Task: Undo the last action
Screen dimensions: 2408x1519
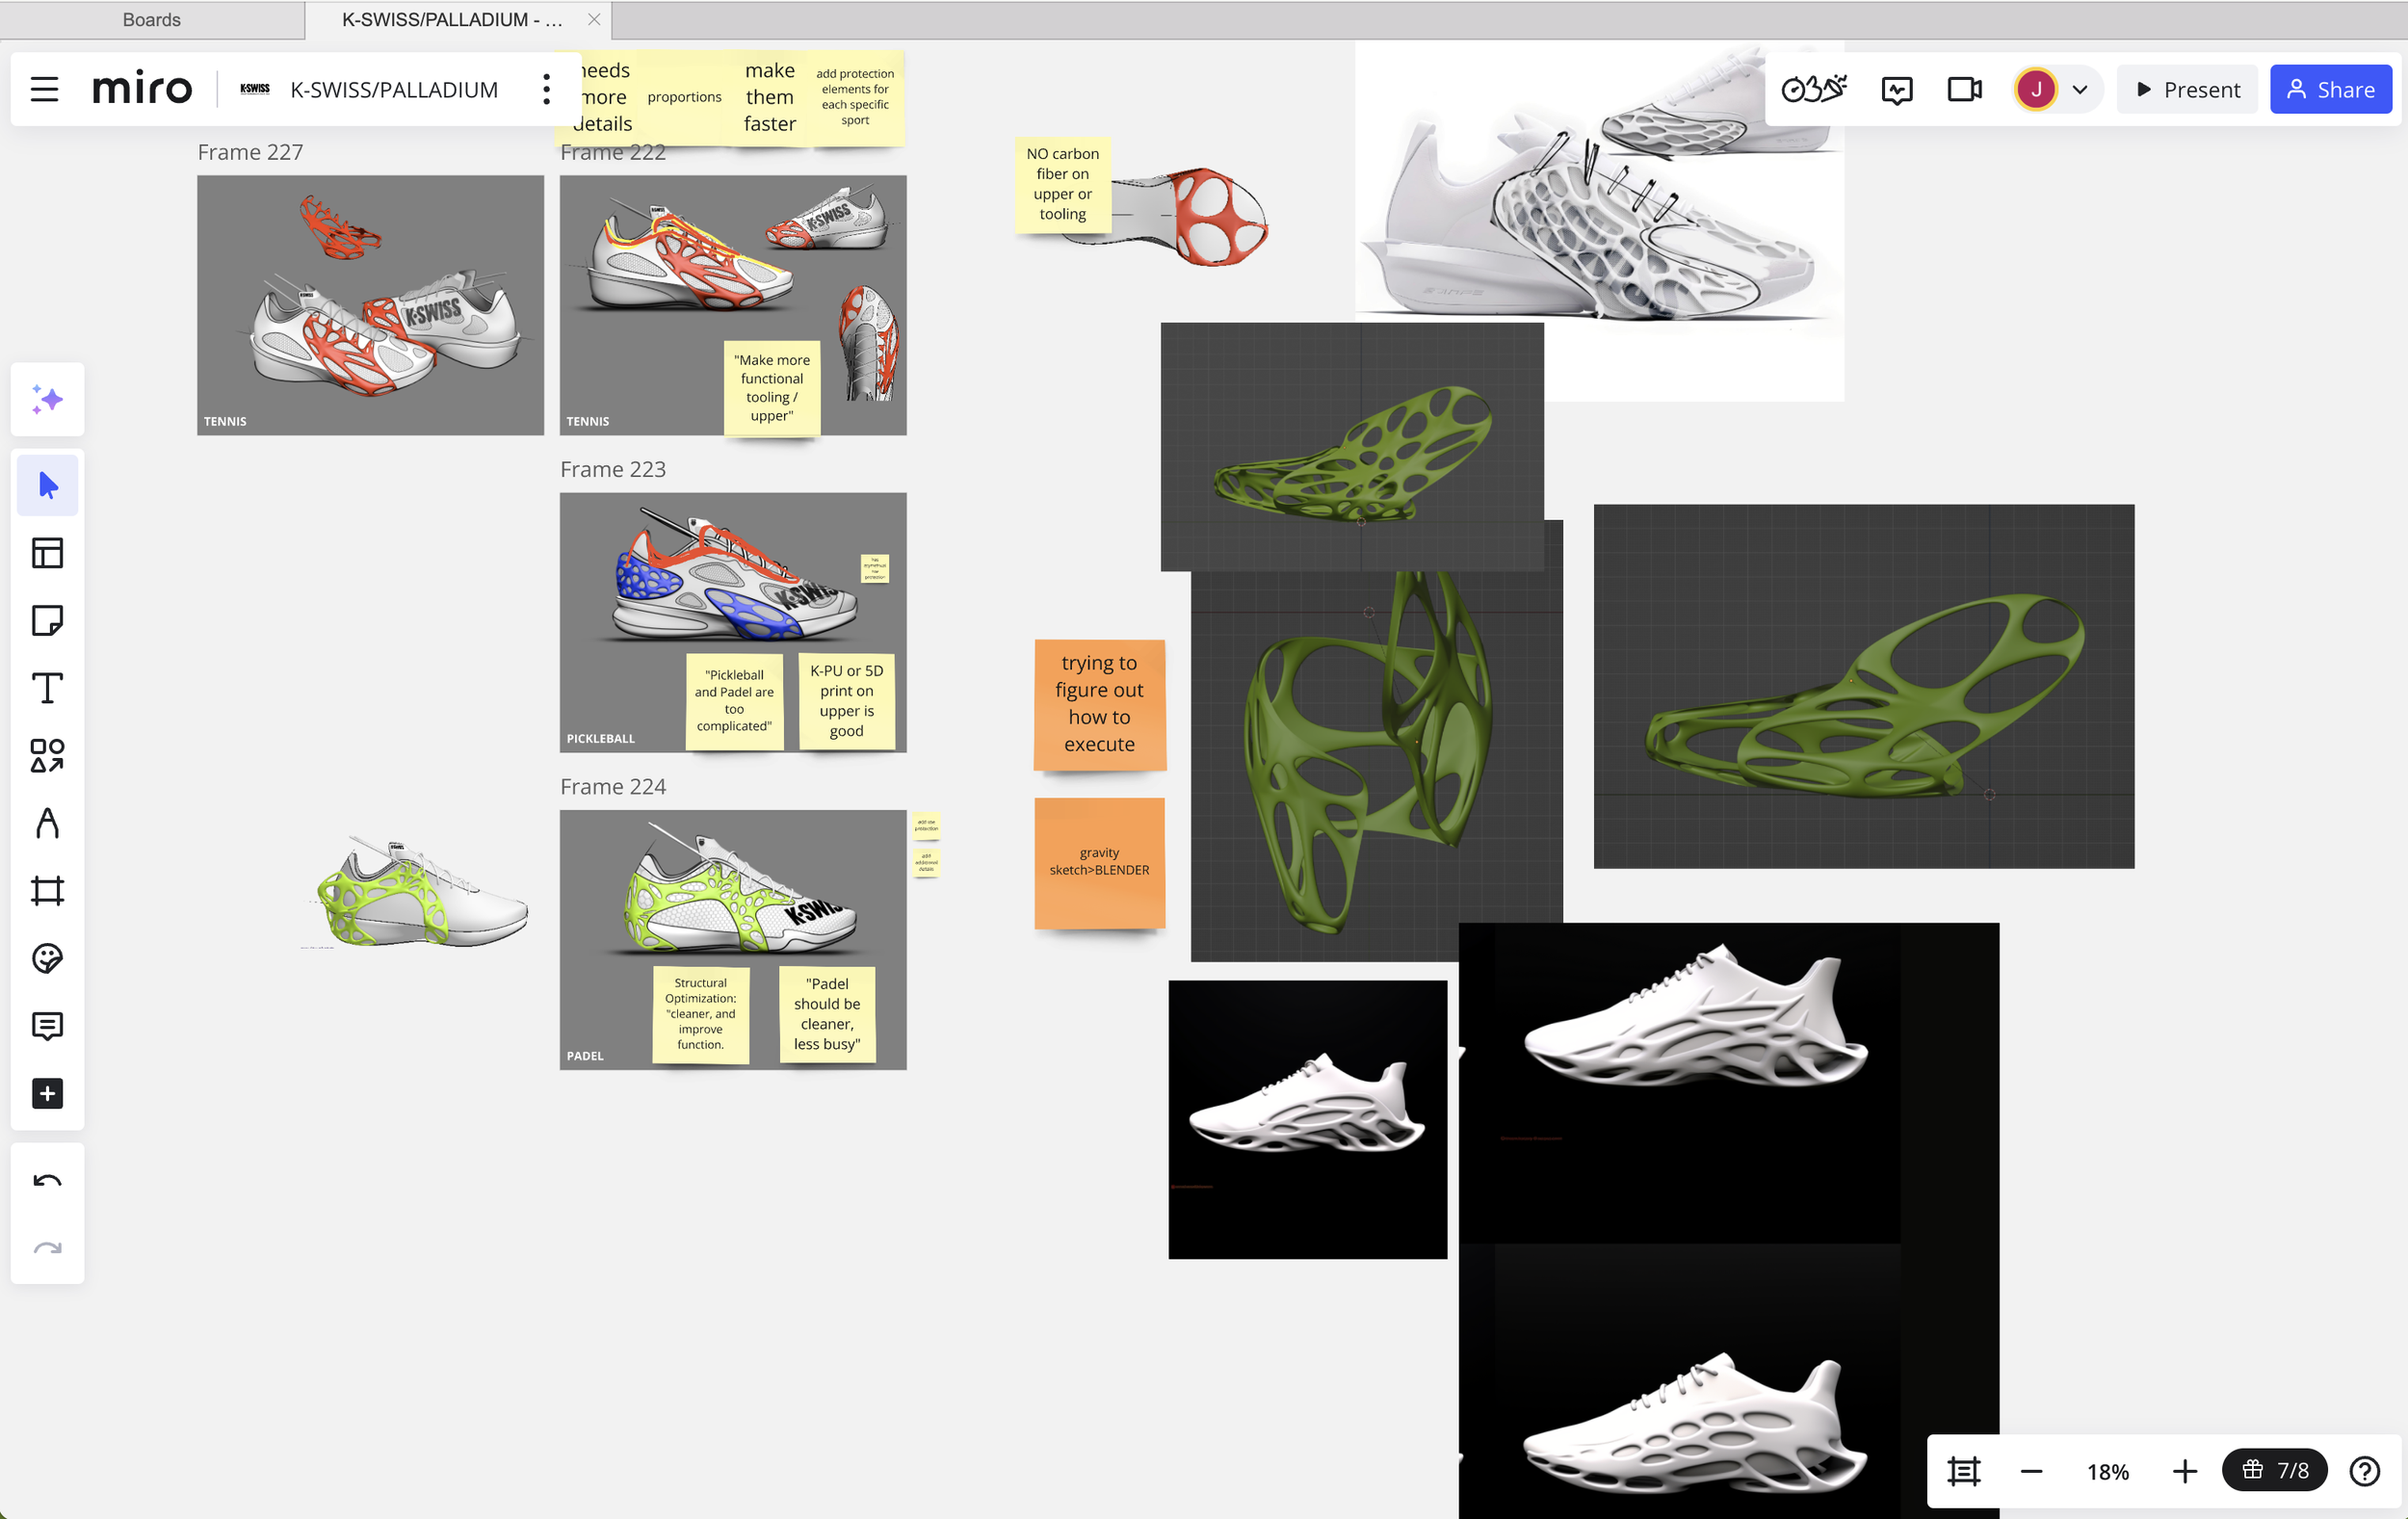Action: click(47, 1181)
